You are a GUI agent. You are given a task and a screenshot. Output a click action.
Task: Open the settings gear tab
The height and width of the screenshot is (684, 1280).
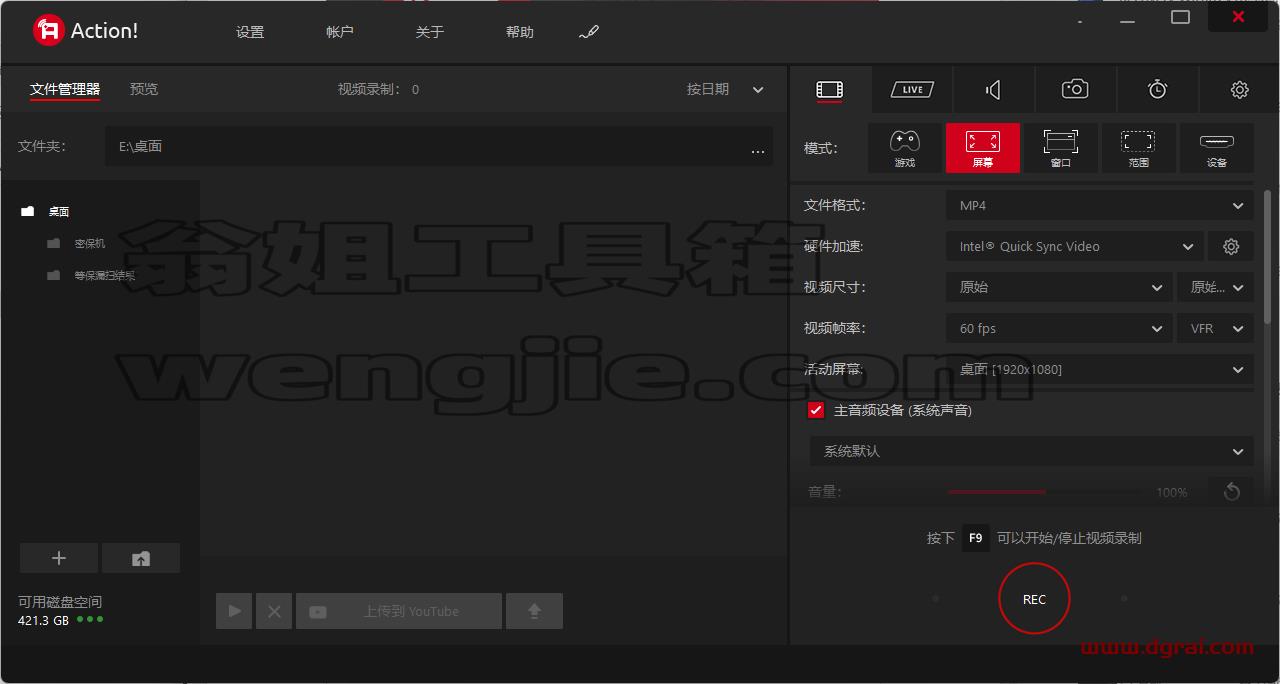click(1239, 90)
